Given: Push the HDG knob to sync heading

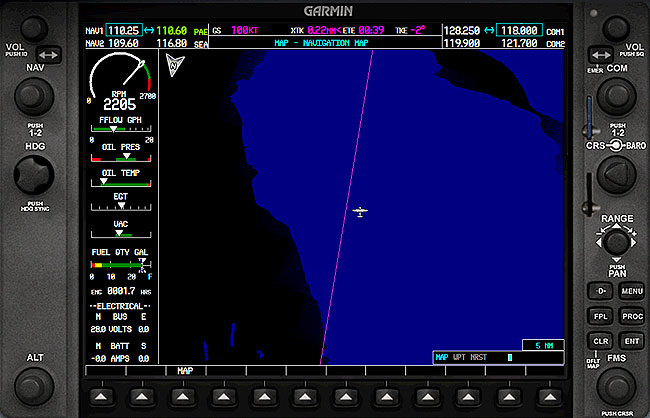Looking at the screenshot, I should coord(34,178).
